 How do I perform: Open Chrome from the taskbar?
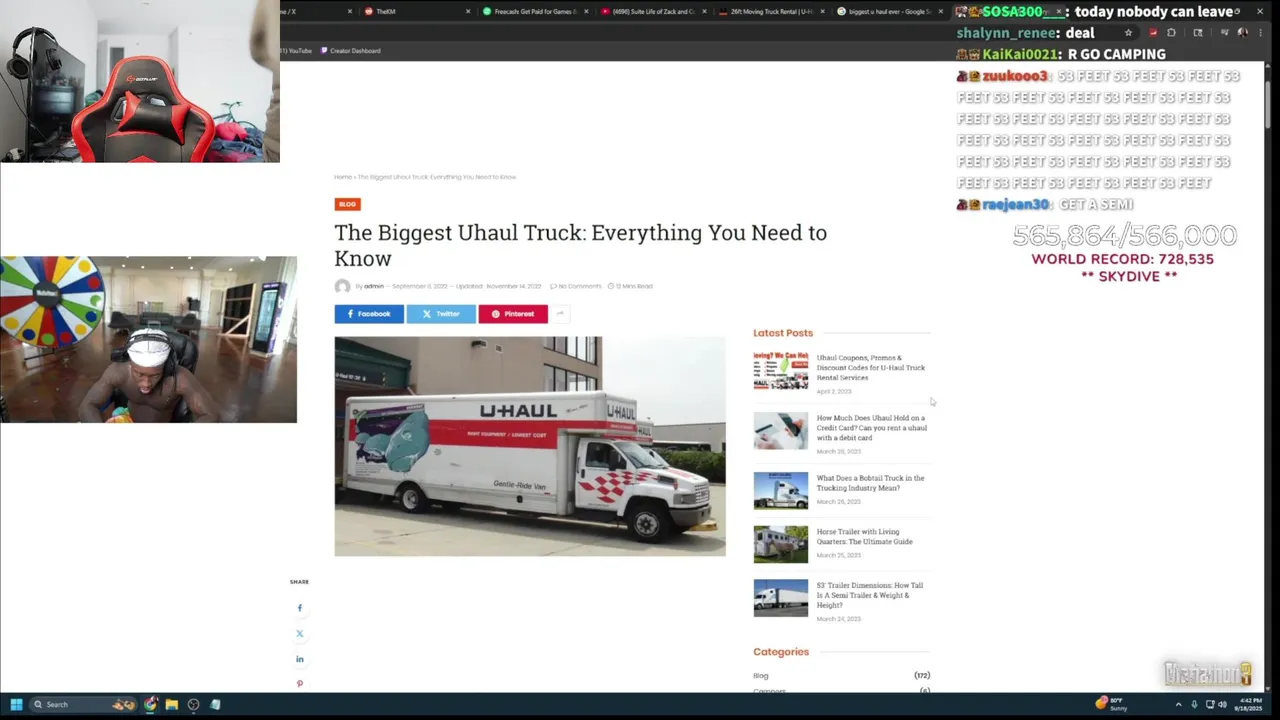(150, 704)
